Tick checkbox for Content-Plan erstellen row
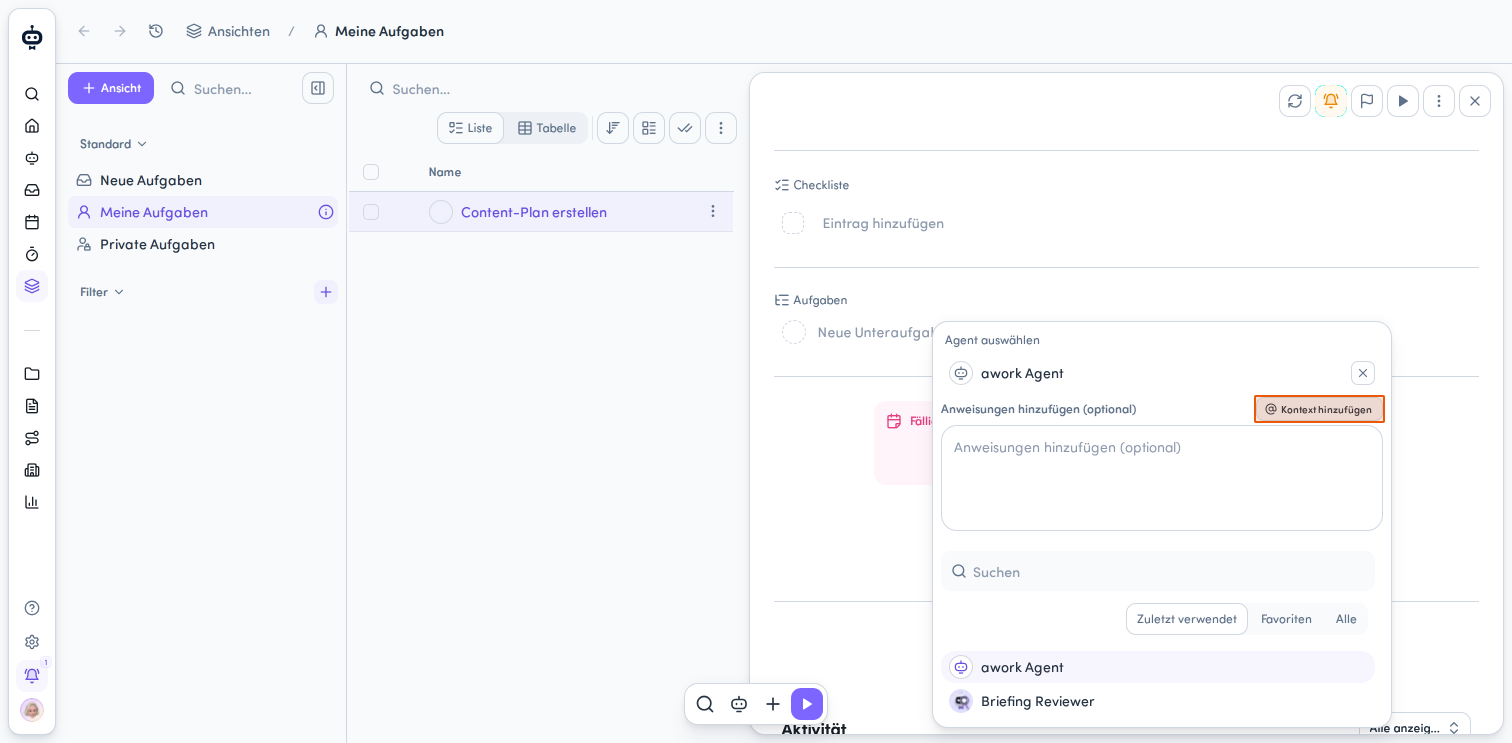 pyautogui.click(x=371, y=212)
